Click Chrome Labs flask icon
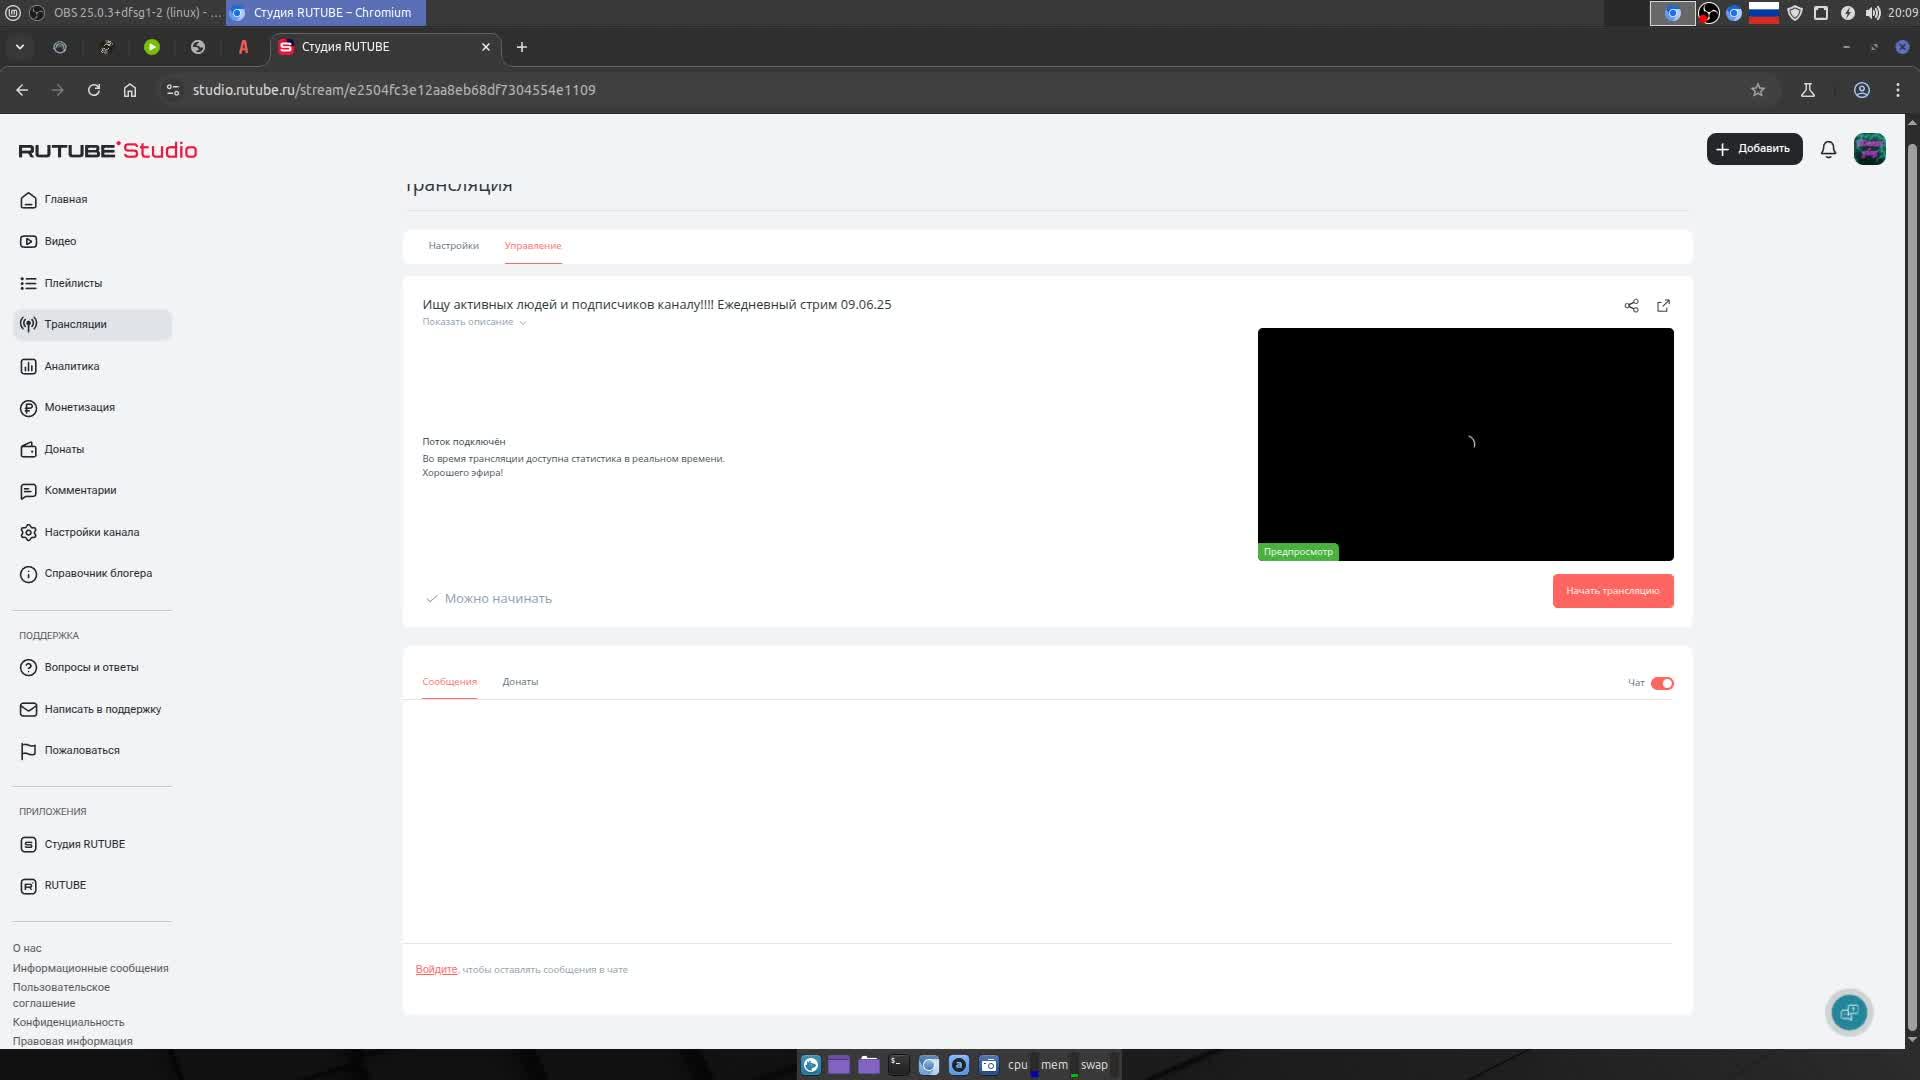Image resolution: width=1920 pixels, height=1080 pixels. pos(1807,90)
